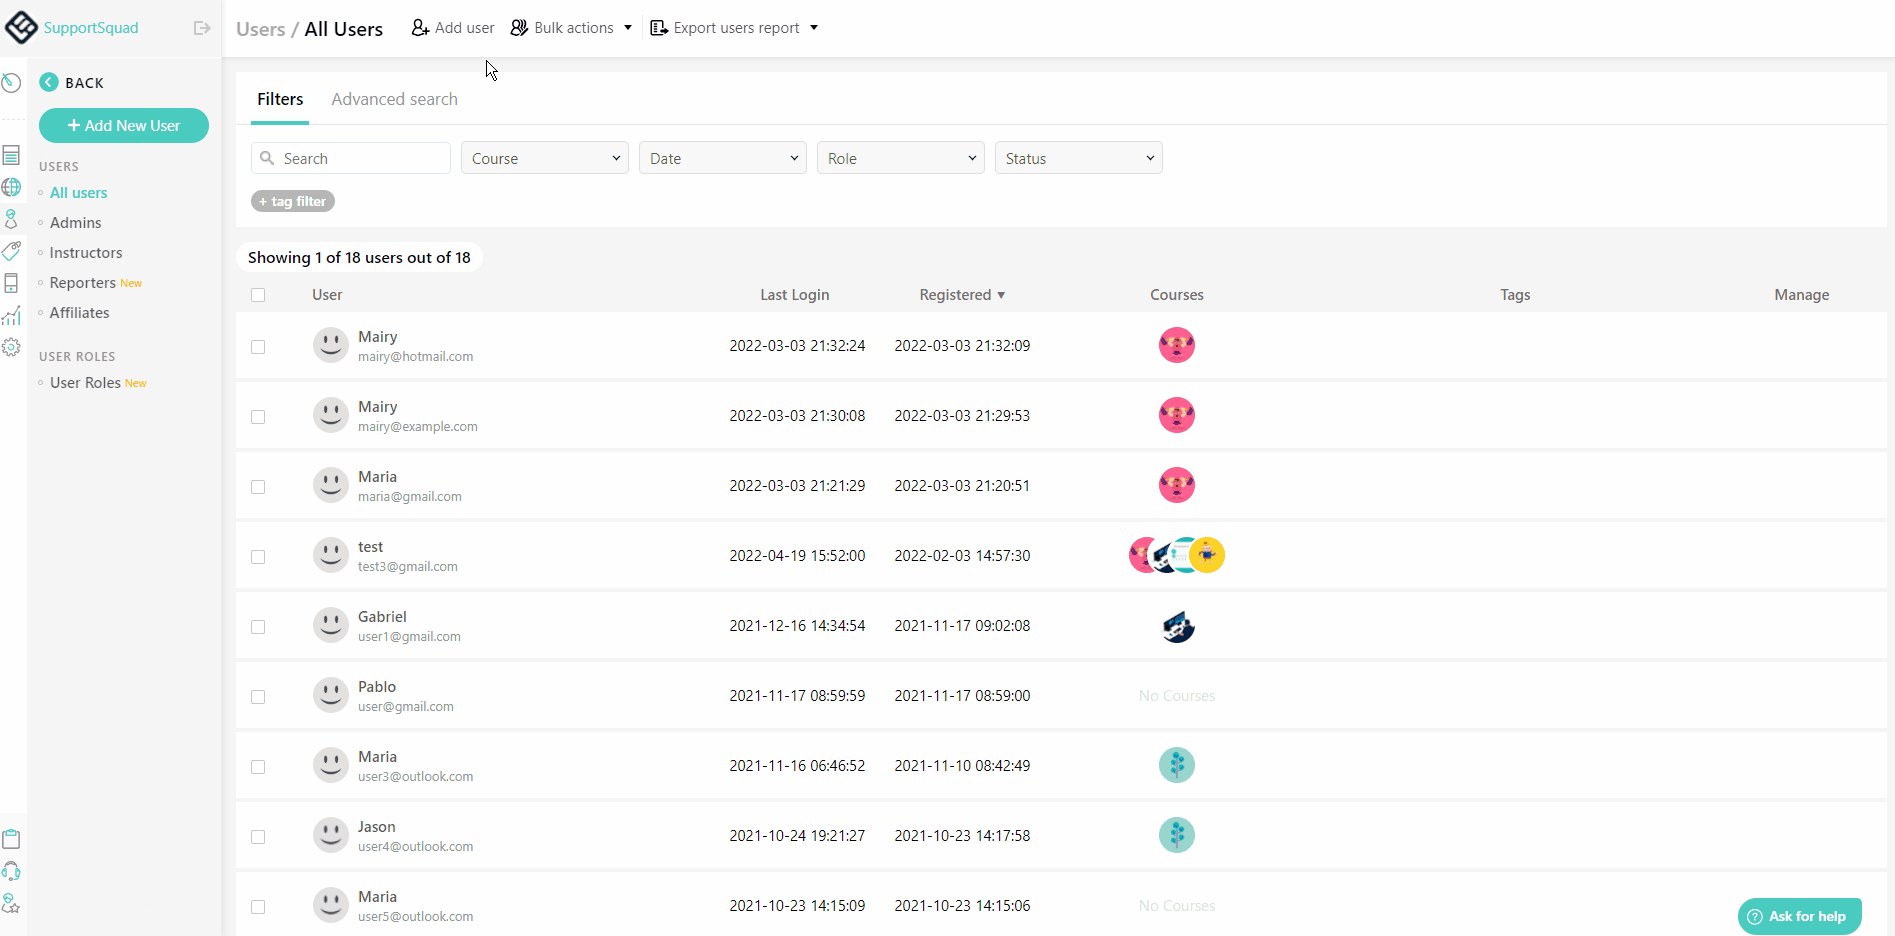The height and width of the screenshot is (936, 1895).
Task: Open the mobile app icon in sidebar
Action: 11,283
